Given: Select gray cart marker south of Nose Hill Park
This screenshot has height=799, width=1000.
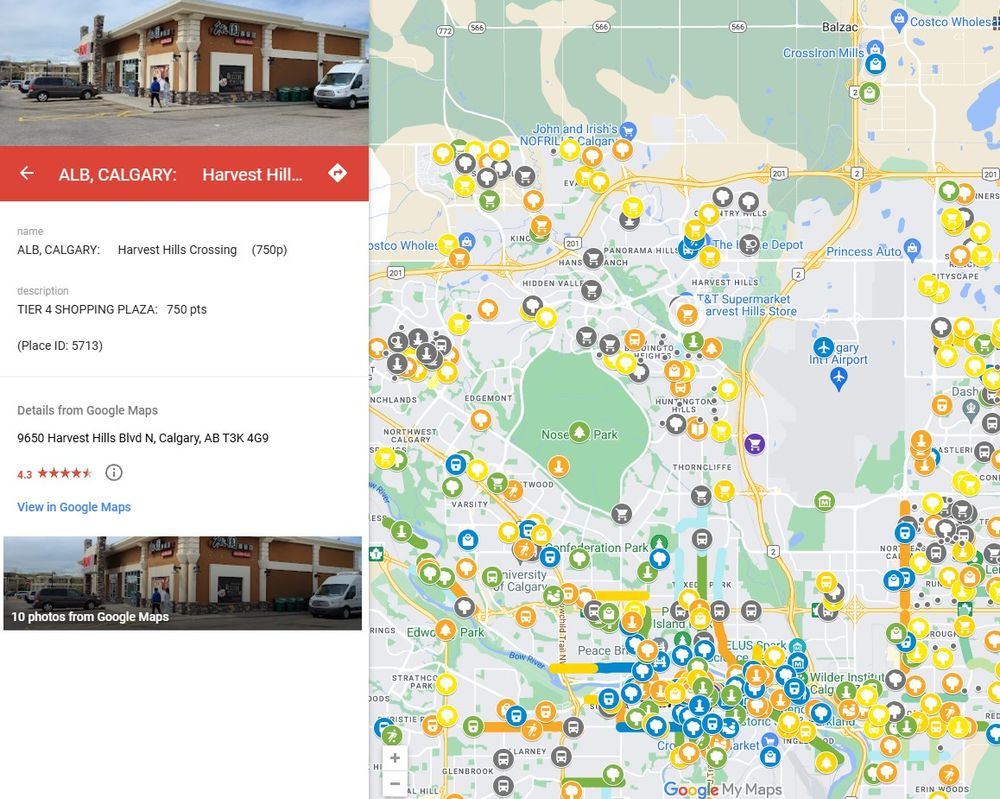Looking at the screenshot, I should 621,513.
